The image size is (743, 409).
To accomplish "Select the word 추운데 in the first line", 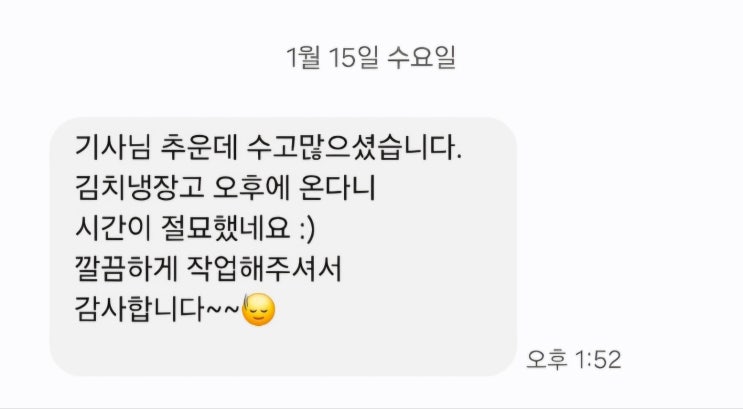I will click(x=199, y=147).
